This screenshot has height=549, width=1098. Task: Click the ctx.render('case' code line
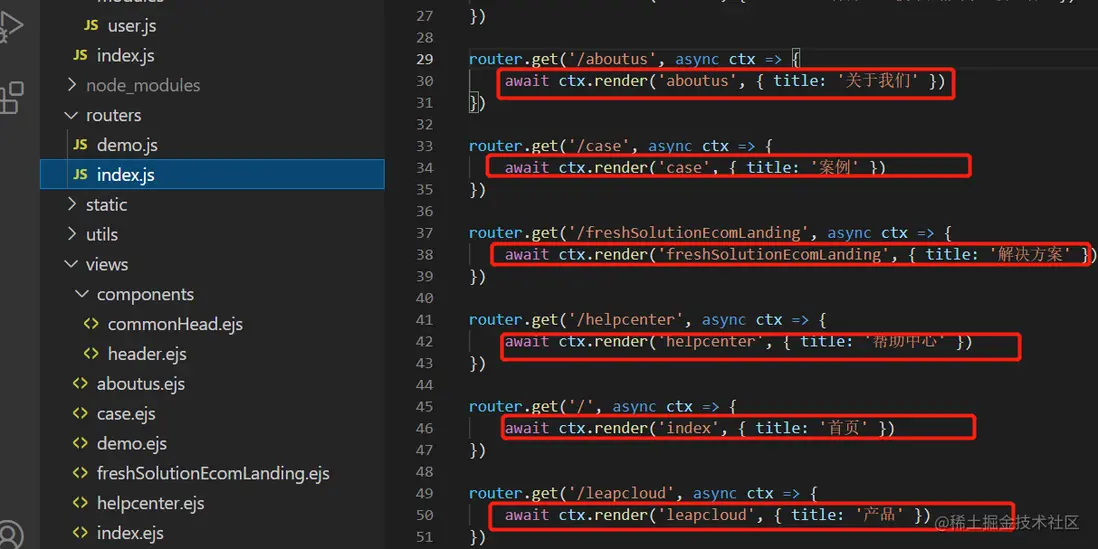point(695,167)
